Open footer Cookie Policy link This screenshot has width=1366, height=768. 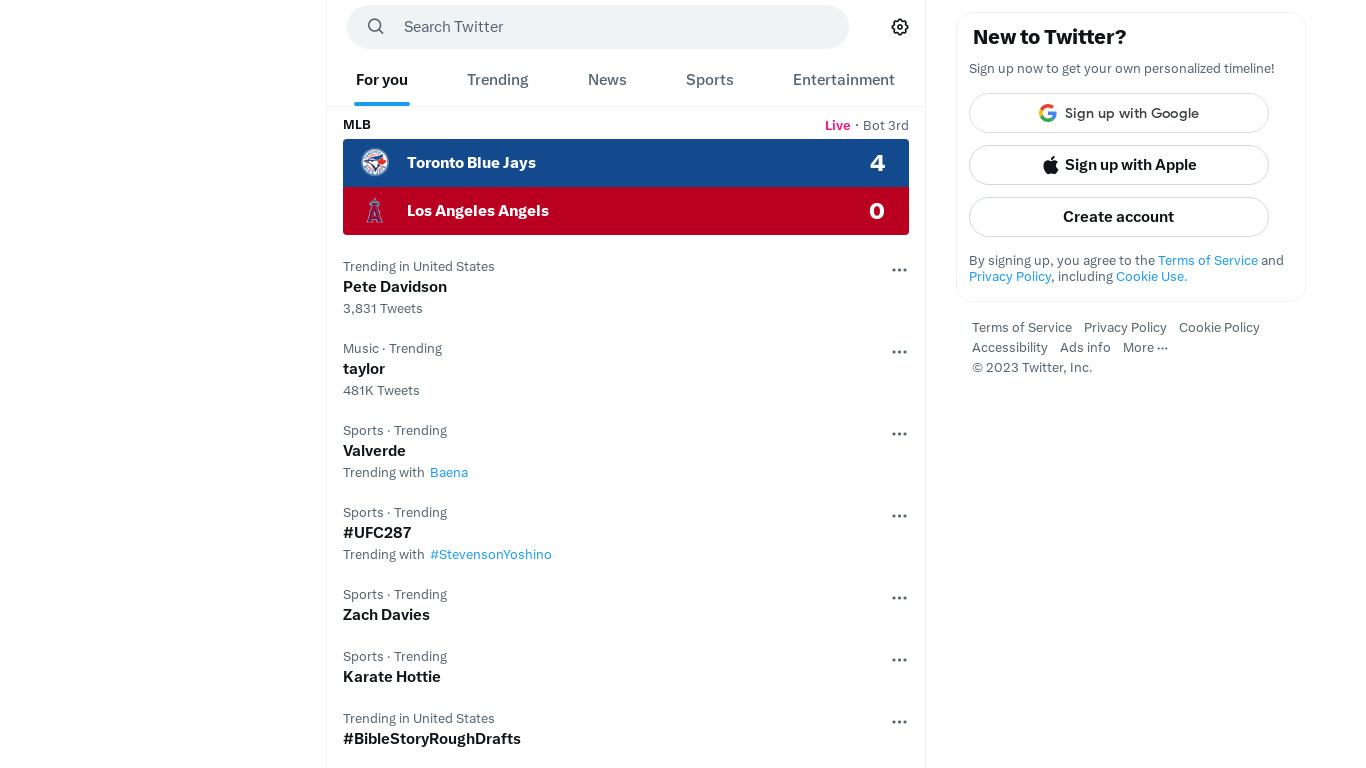pos(1219,328)
